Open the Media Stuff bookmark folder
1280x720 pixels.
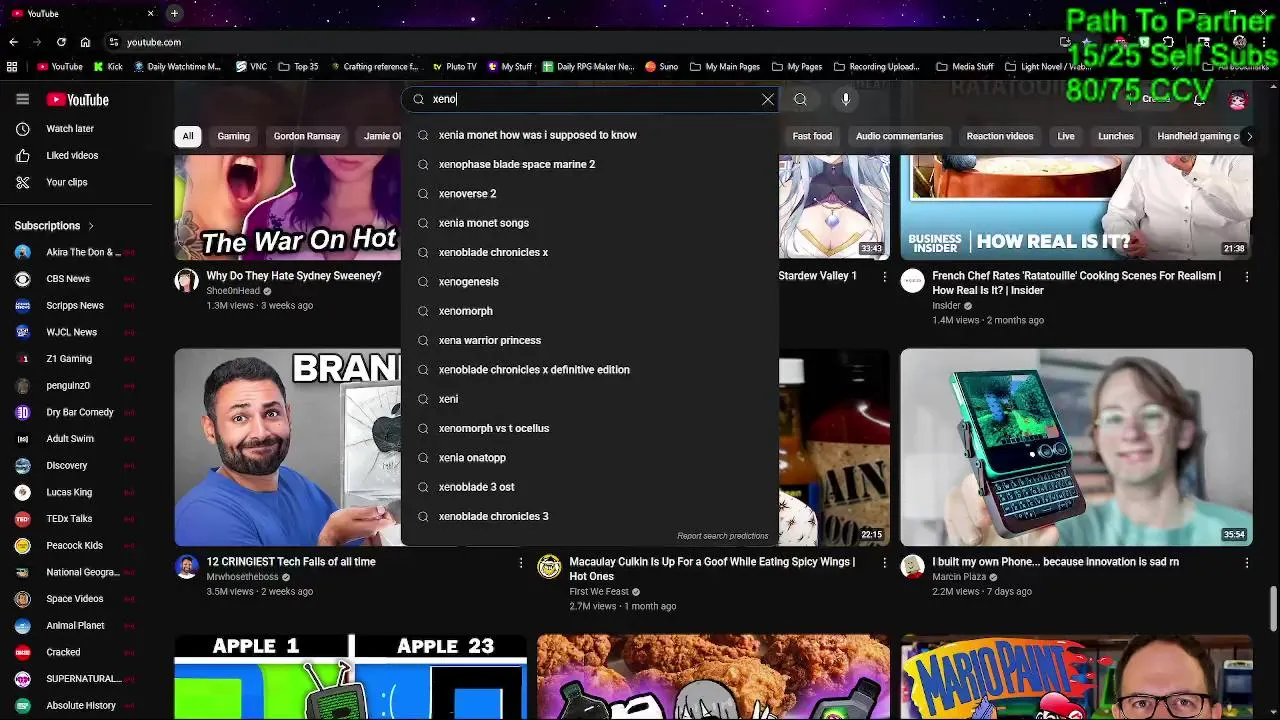tap(965, 67)
